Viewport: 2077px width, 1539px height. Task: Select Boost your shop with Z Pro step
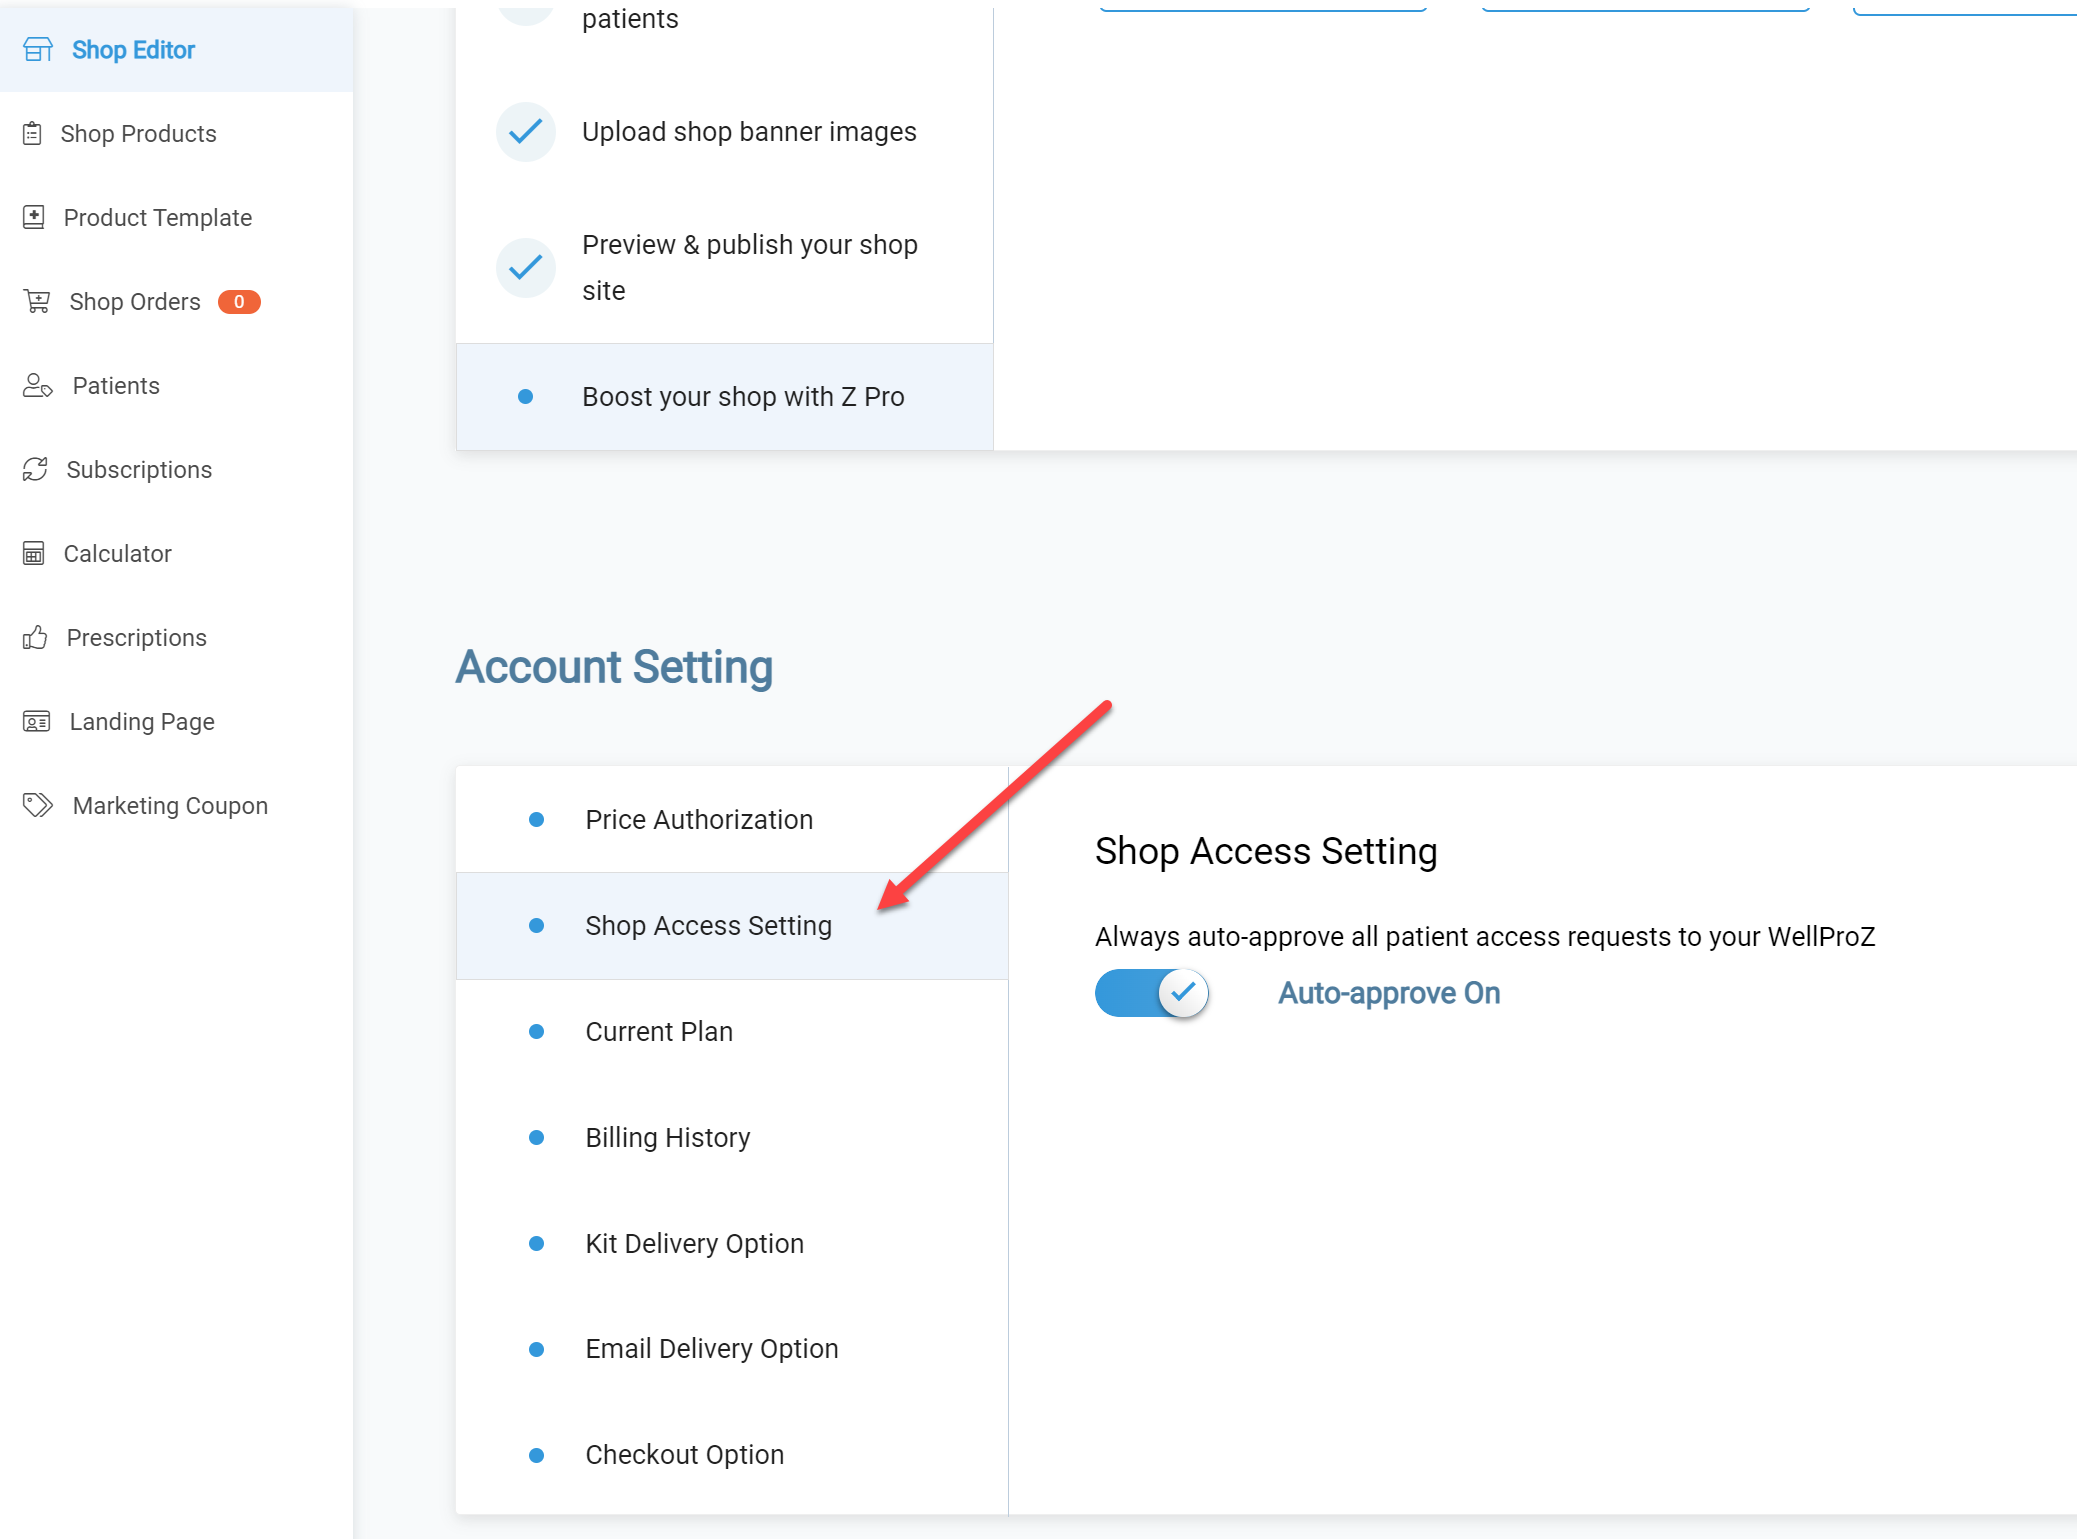tap(725, 397)
